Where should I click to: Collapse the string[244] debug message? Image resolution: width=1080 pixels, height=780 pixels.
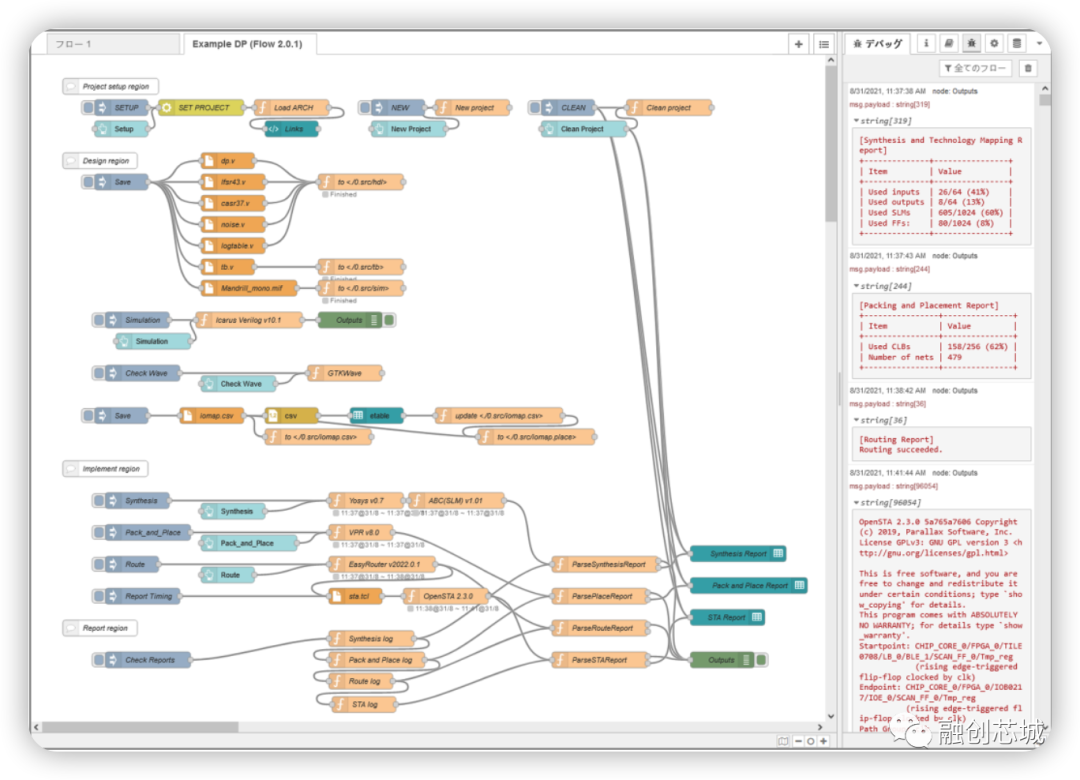point(856,285)
